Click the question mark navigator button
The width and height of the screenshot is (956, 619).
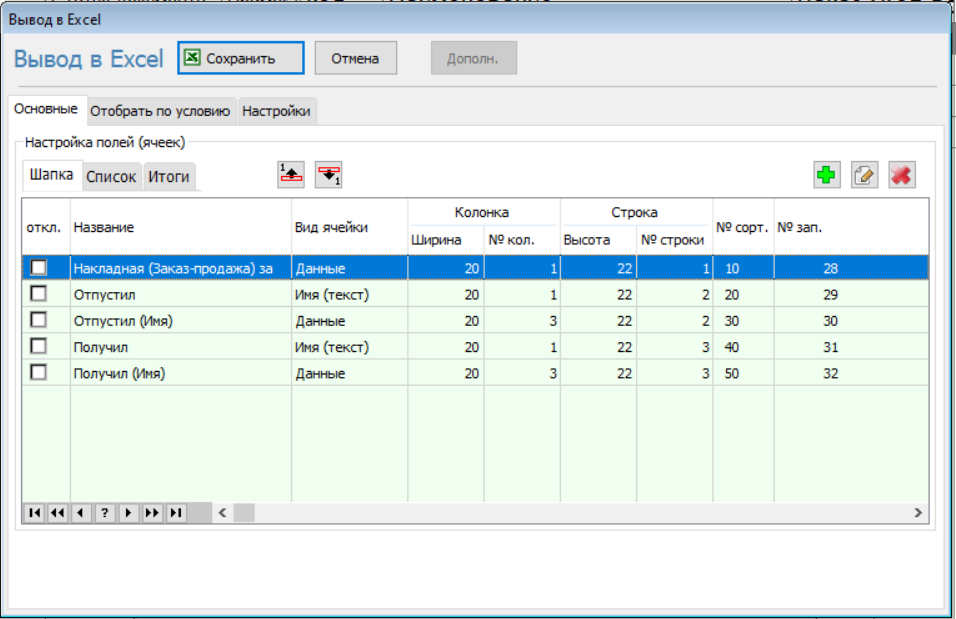point(105,513)
